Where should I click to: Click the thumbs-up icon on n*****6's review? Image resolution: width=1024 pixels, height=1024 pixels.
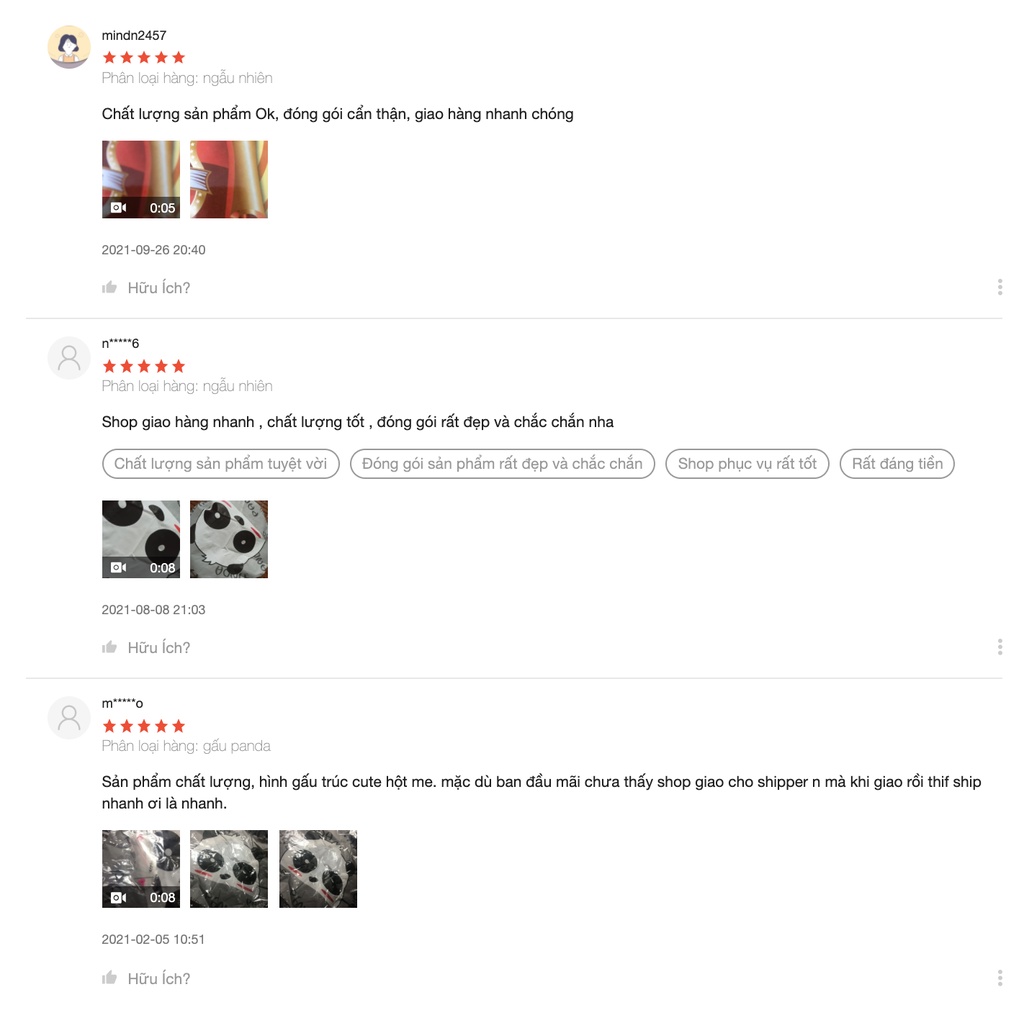tap(109, 647)
